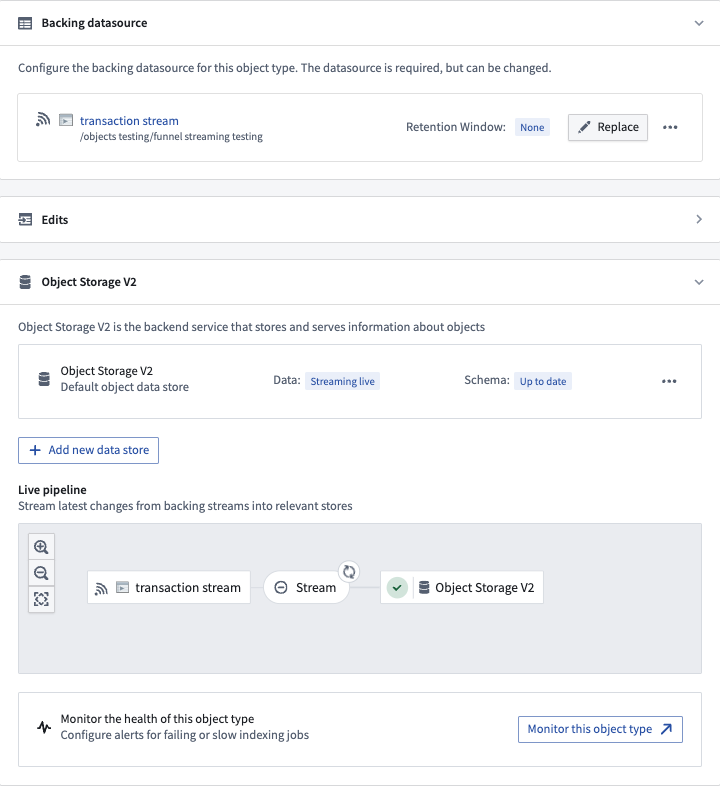Collapse the Backing datasource section chevron
This screenshot has width=720, height=786.
point(699,23)
